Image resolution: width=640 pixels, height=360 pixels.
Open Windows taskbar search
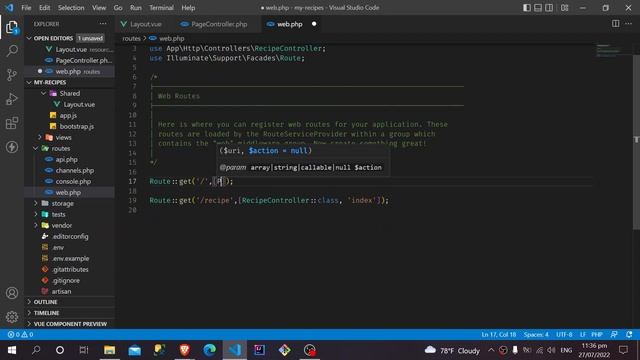36,350
